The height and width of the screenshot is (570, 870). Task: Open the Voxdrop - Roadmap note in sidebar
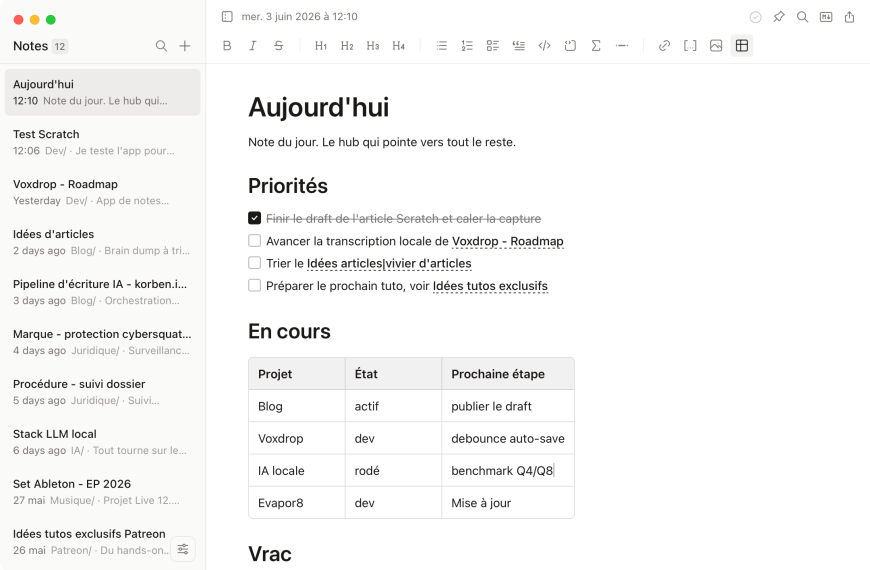tap(103, 192)
